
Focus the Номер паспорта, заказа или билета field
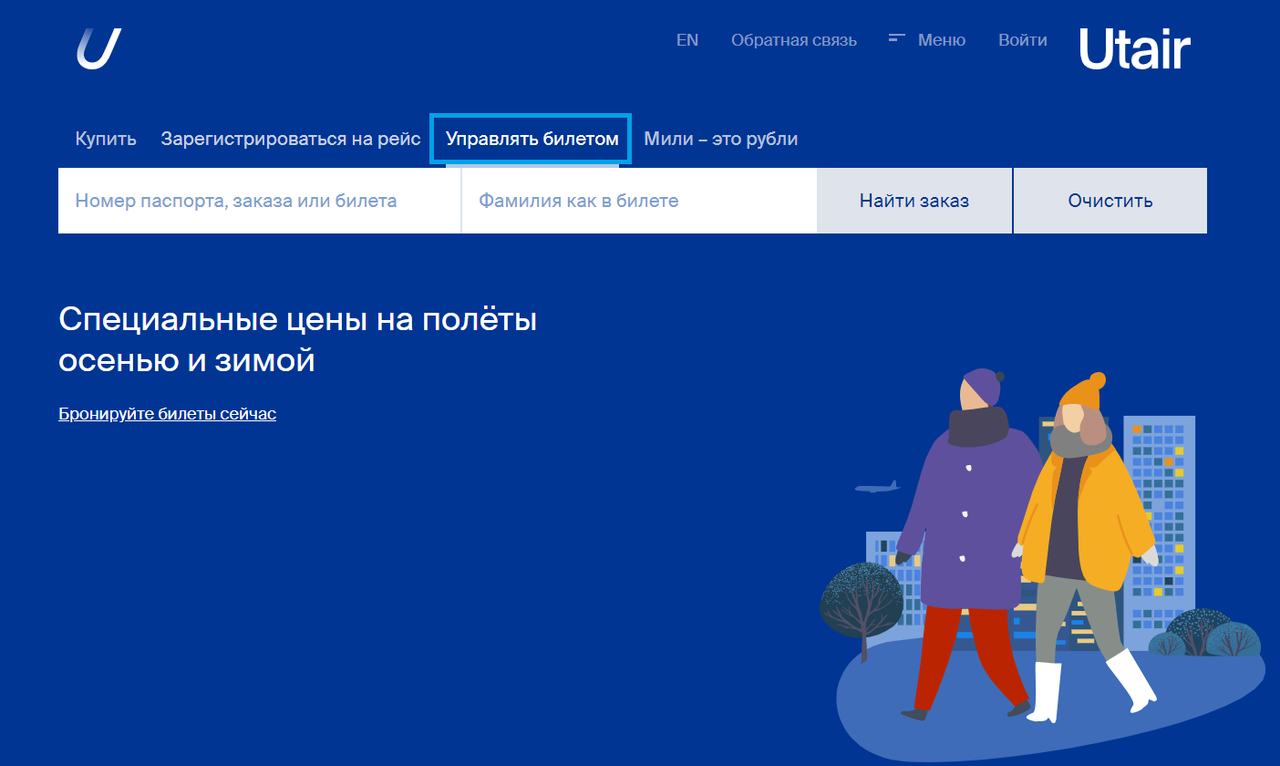(x=259, y=201)
